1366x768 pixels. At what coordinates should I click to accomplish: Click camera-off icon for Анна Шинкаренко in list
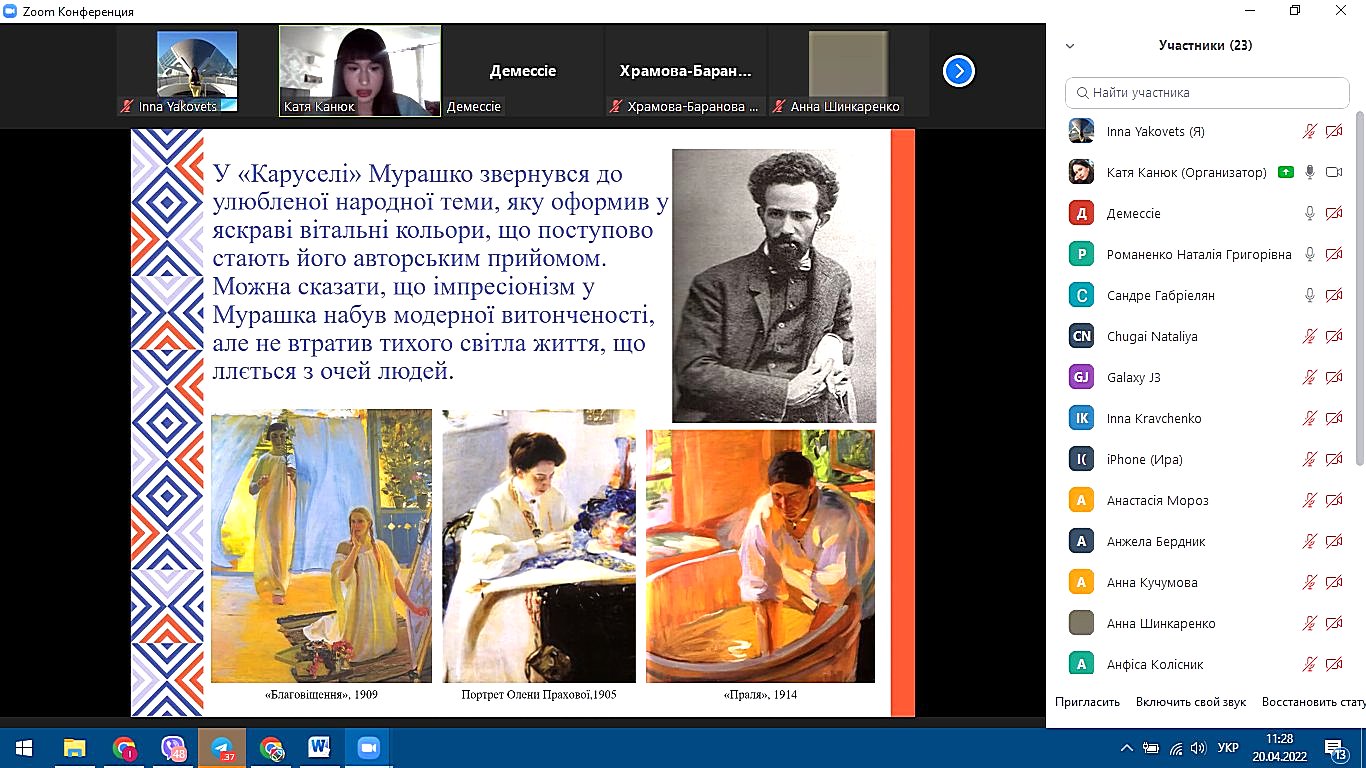tap(1334, 623)
